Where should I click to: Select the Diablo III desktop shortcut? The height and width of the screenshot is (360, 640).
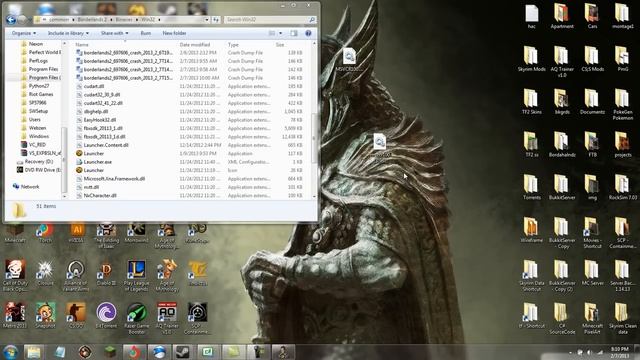[x=106, y=273]
